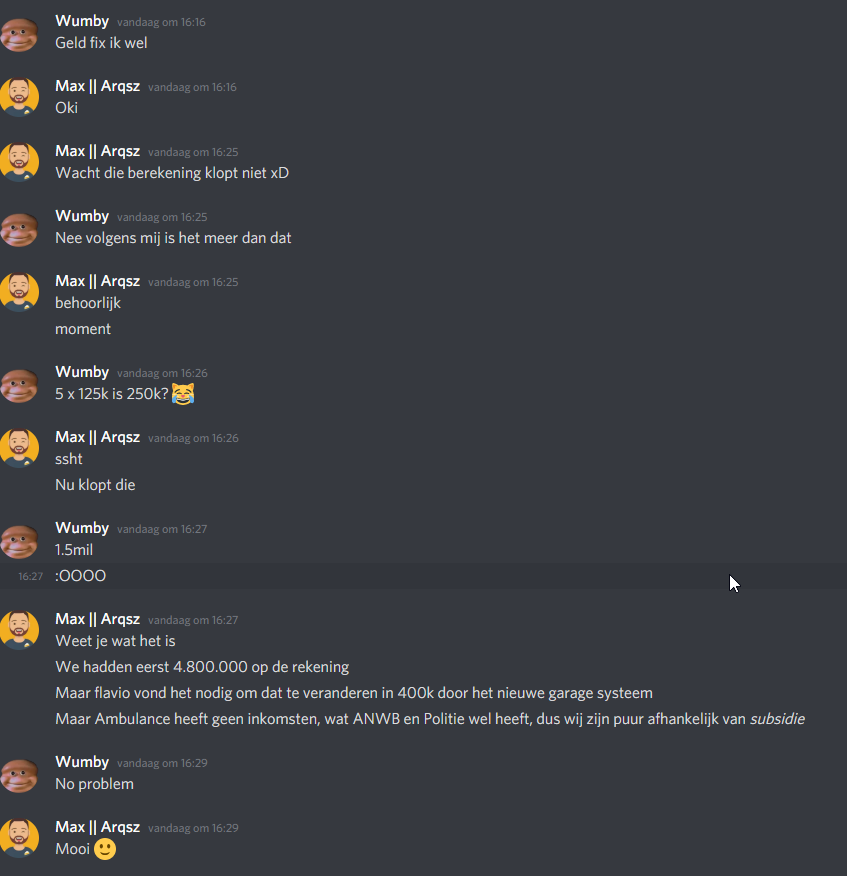Viewport: 847px width, 876px height.
Task: Click the 'vandaag om 16:29' timestamp next to Wumby
Action: pyautogui.click(x=162, y=763)
